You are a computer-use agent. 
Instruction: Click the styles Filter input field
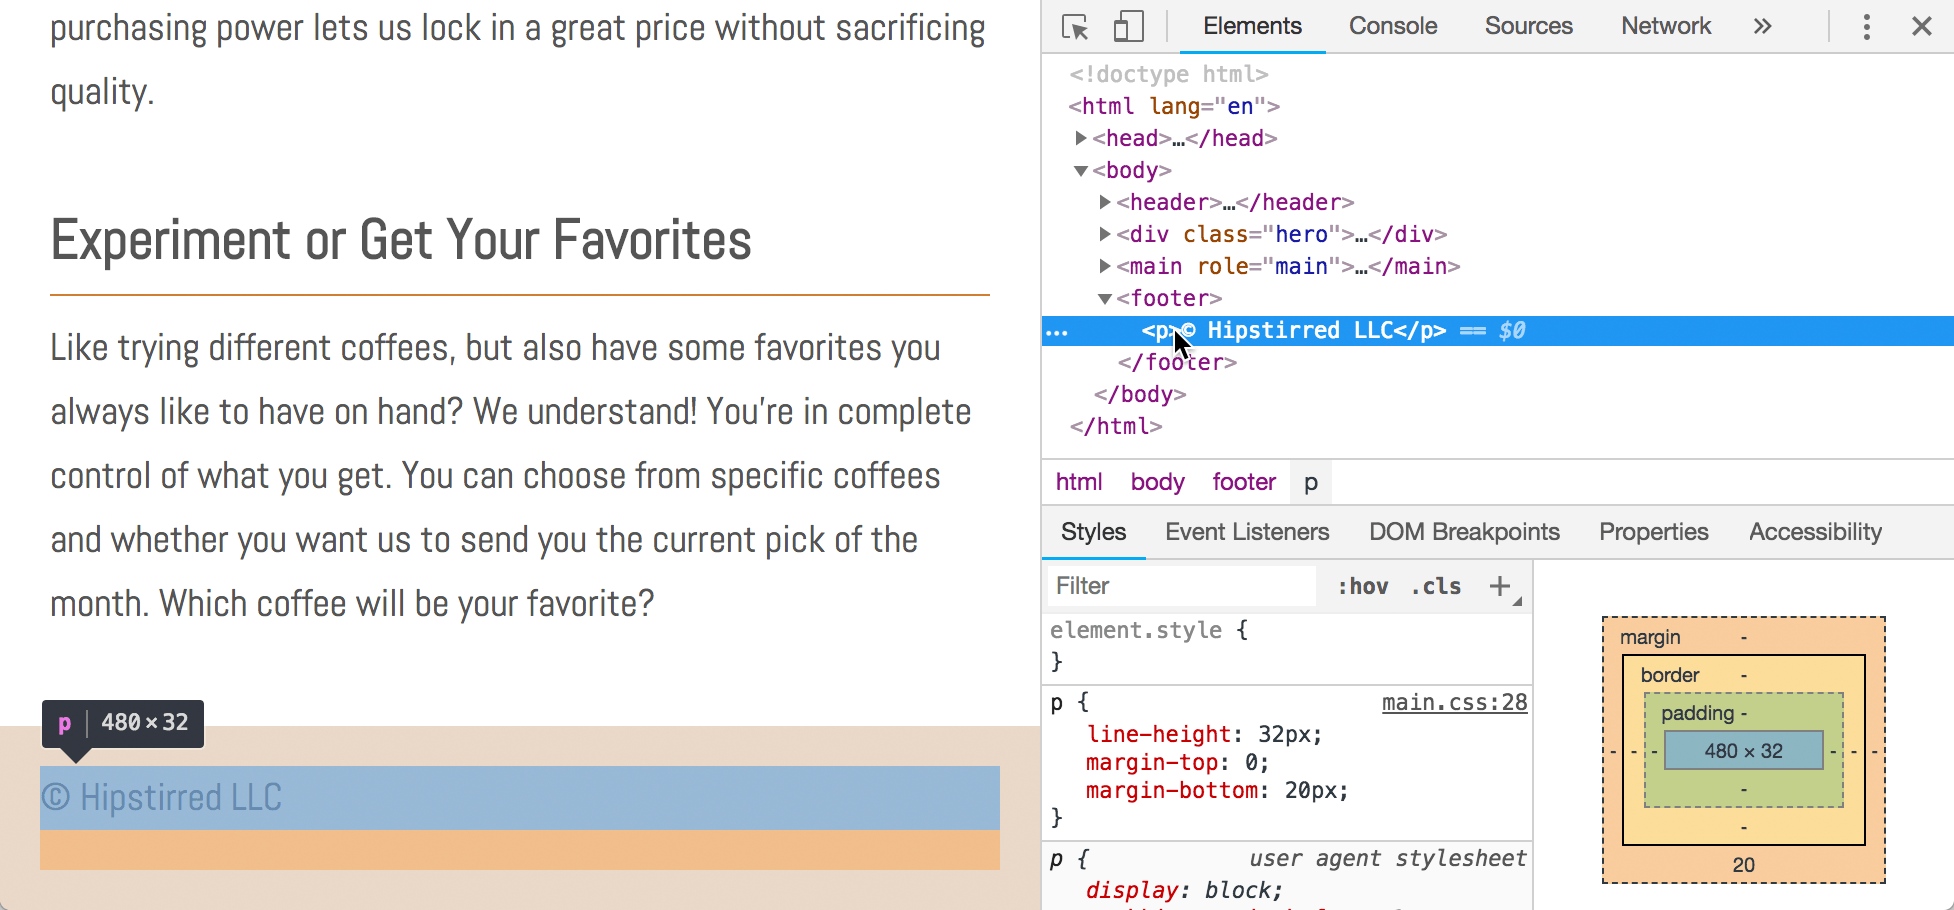coord(1180,586)
